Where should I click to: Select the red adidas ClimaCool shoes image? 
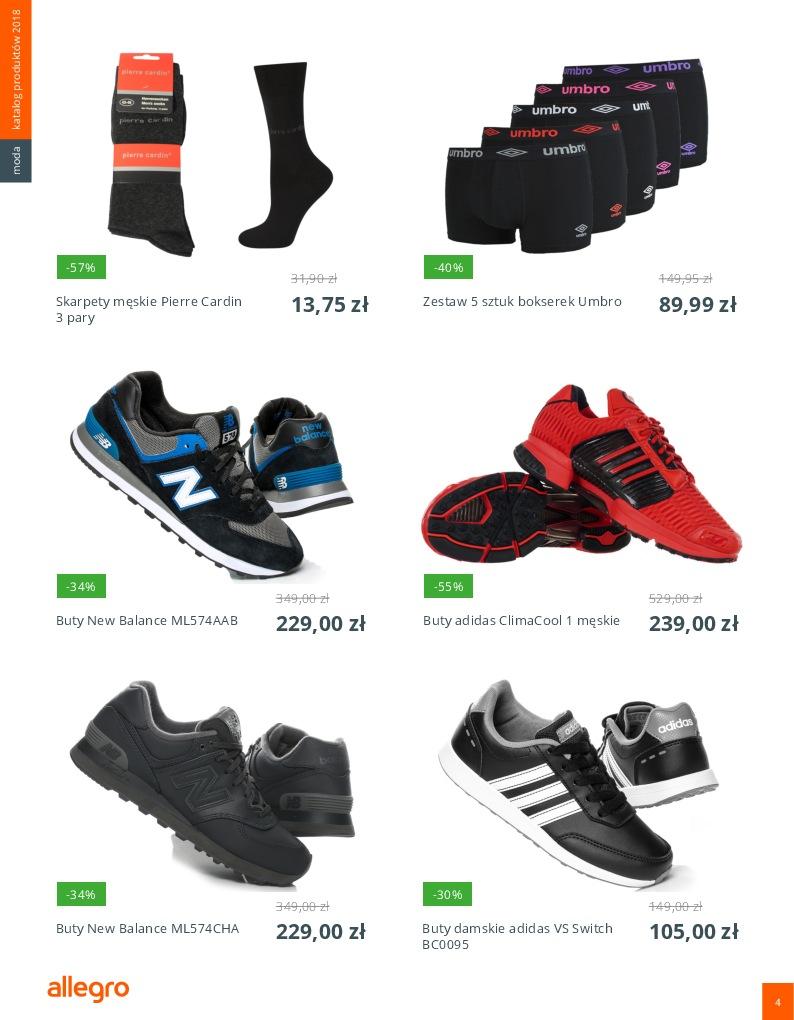pyautogui.click(x=582, y=473)
